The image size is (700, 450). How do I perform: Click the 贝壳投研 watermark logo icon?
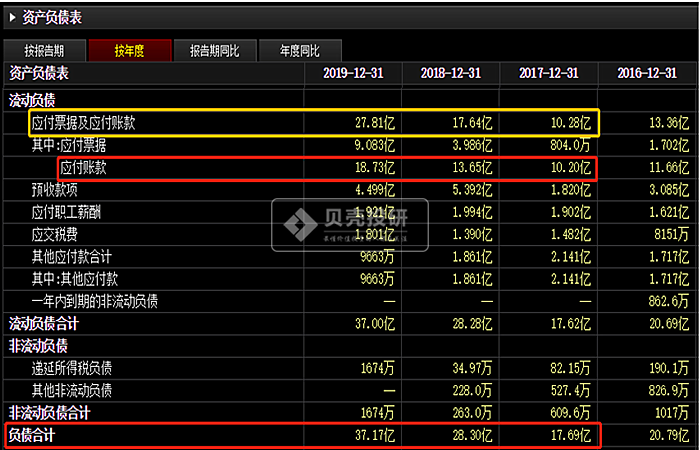[x=298, y=223]
